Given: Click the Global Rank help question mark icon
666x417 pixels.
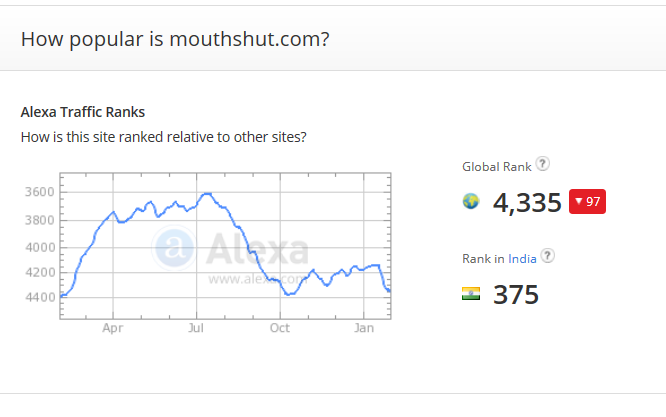Looking at the screenshot, I should coord(542,165).
